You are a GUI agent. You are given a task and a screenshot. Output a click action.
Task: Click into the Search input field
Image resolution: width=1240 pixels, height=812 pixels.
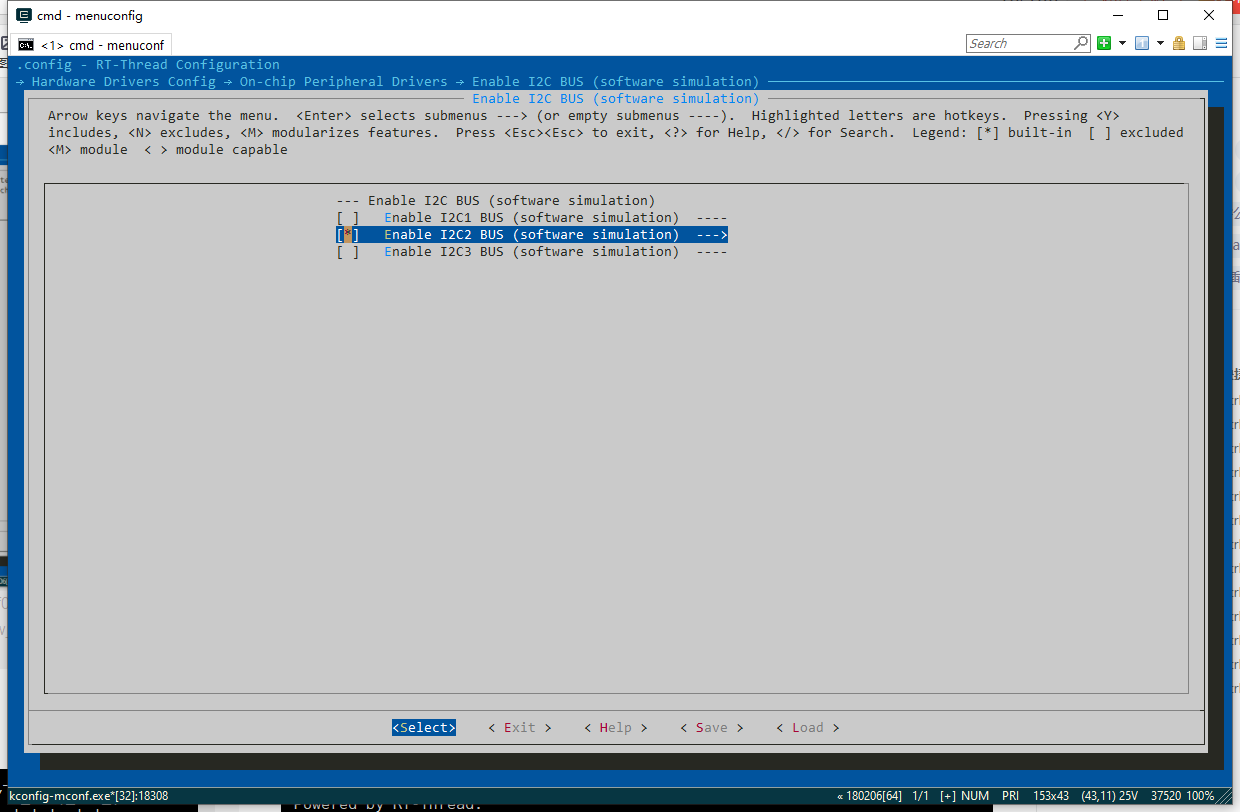[x=1020, y=43]
